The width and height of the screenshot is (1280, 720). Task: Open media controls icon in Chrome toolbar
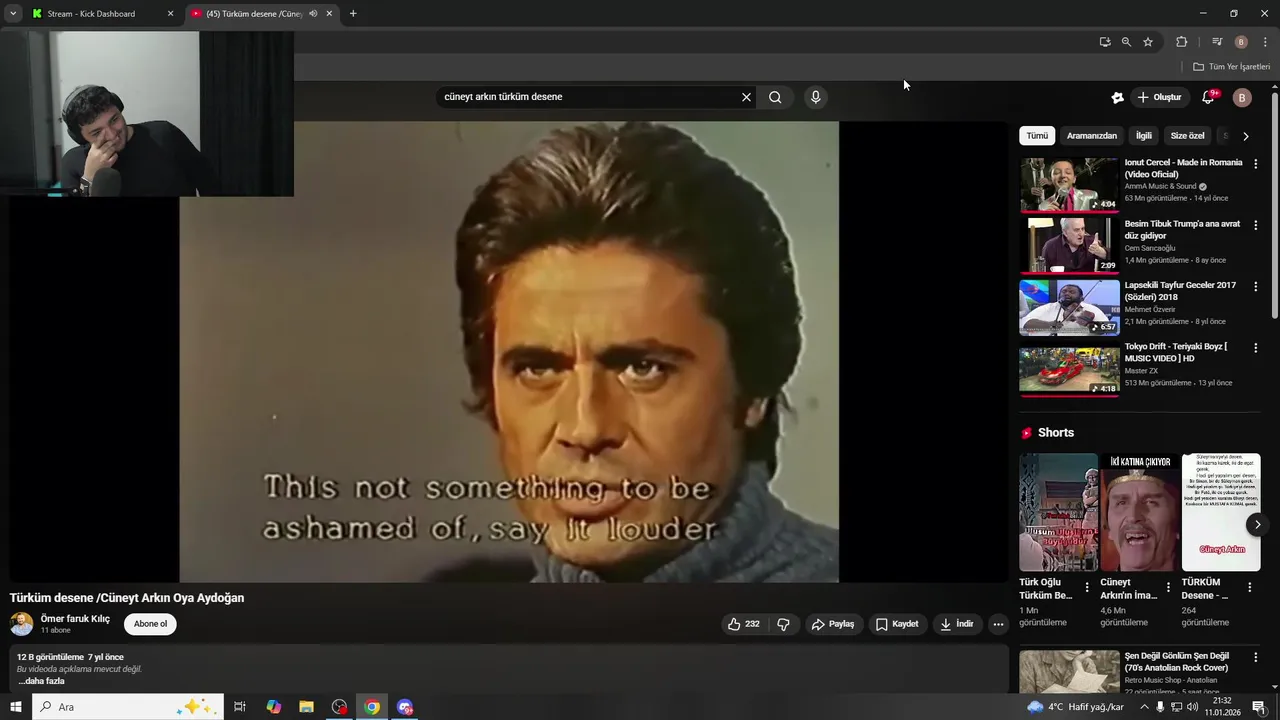tap(1217, 42)
